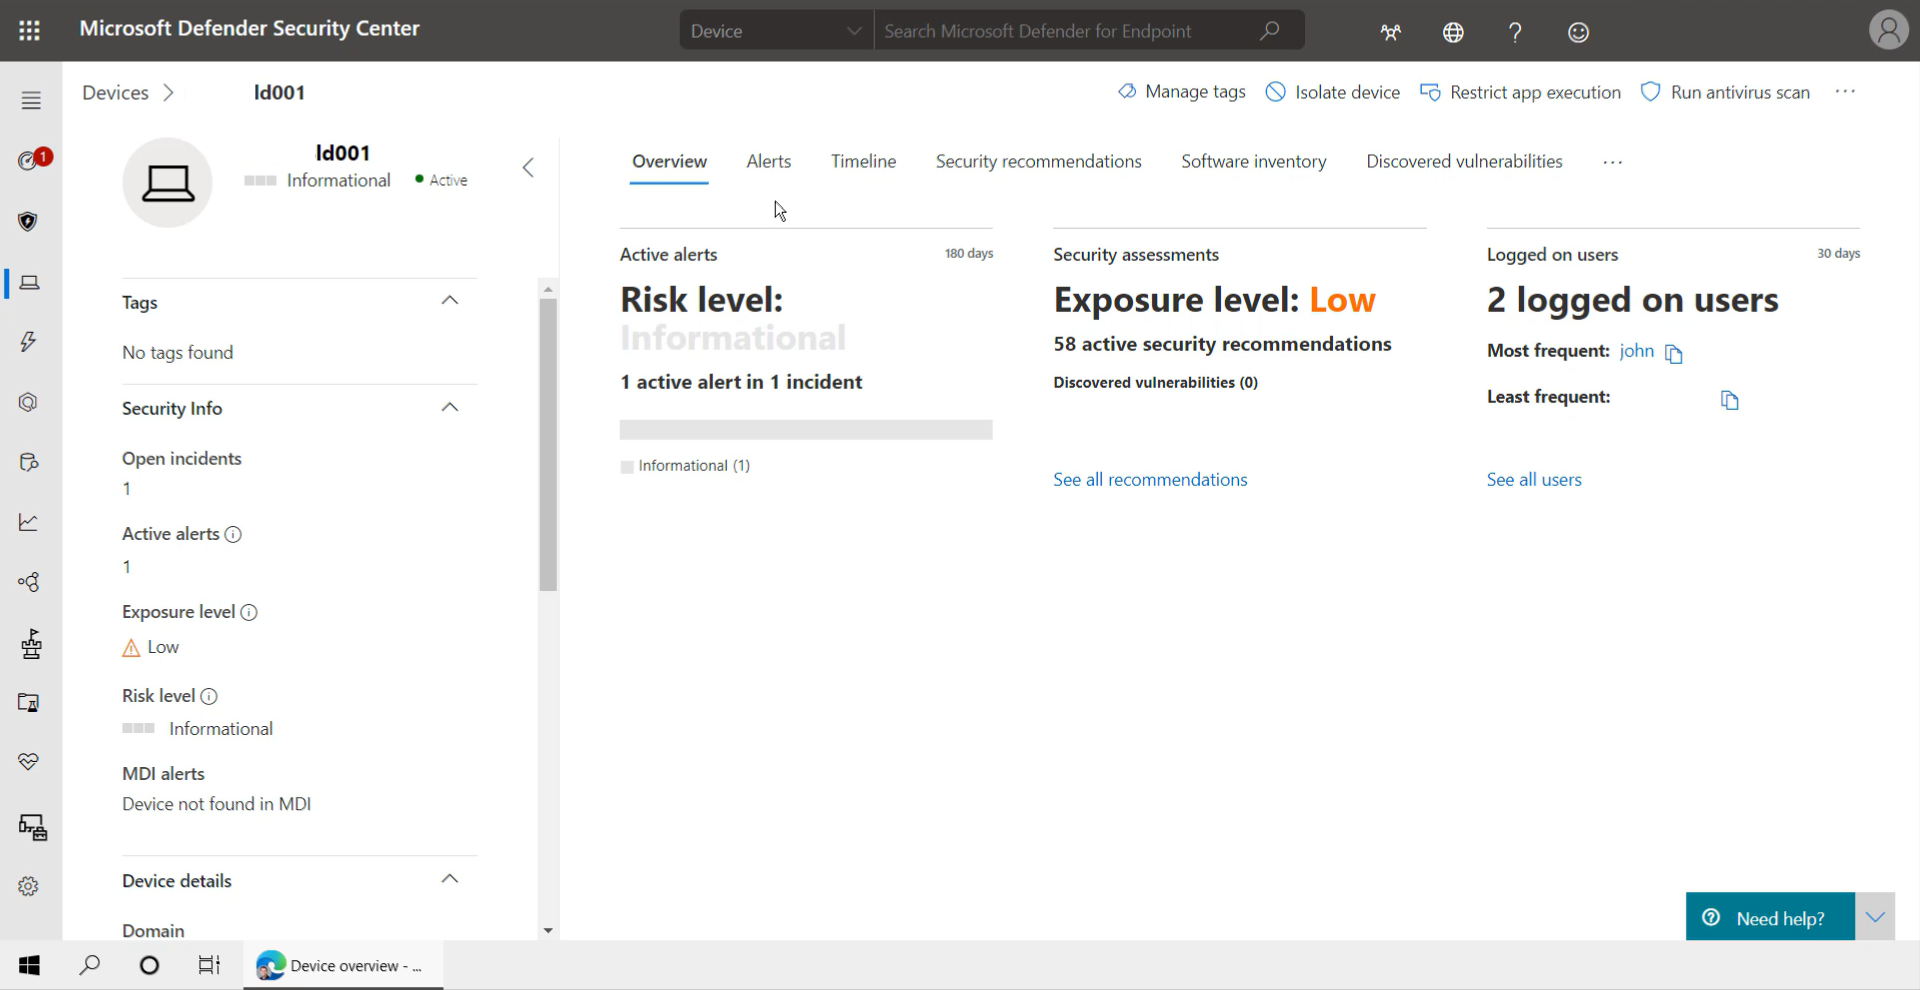Copy the most frequent user john
Screen dimensions: 1920x990
1674,353
